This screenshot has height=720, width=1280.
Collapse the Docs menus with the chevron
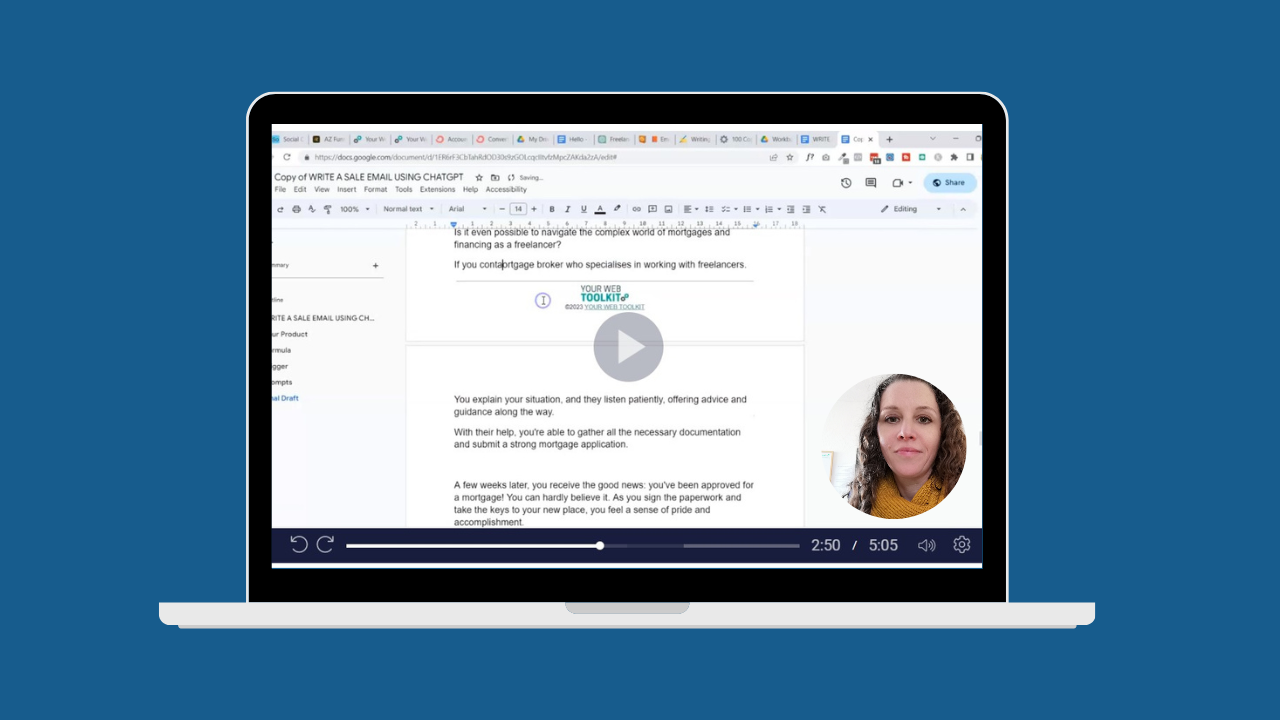(963, 209)
